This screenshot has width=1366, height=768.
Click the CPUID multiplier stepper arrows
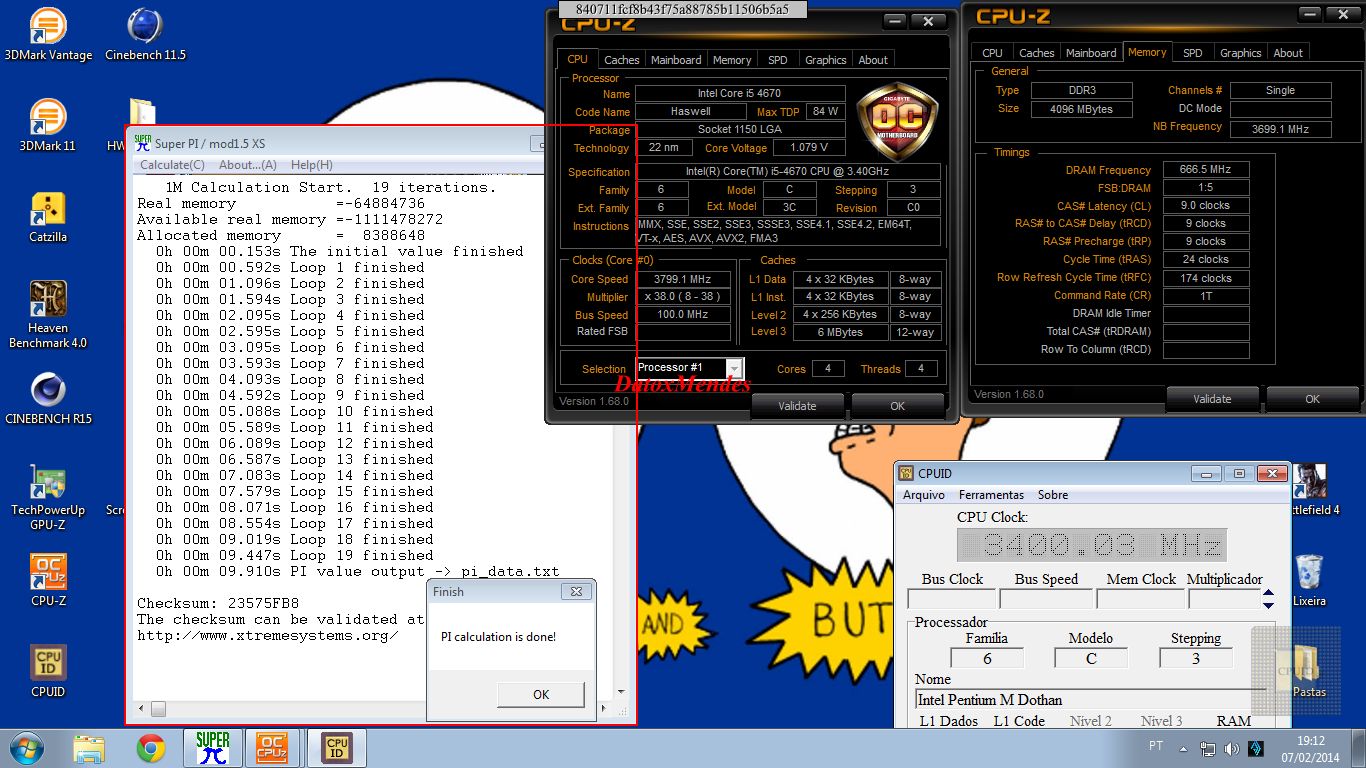pyautogui.click(x=1269, y=599)
